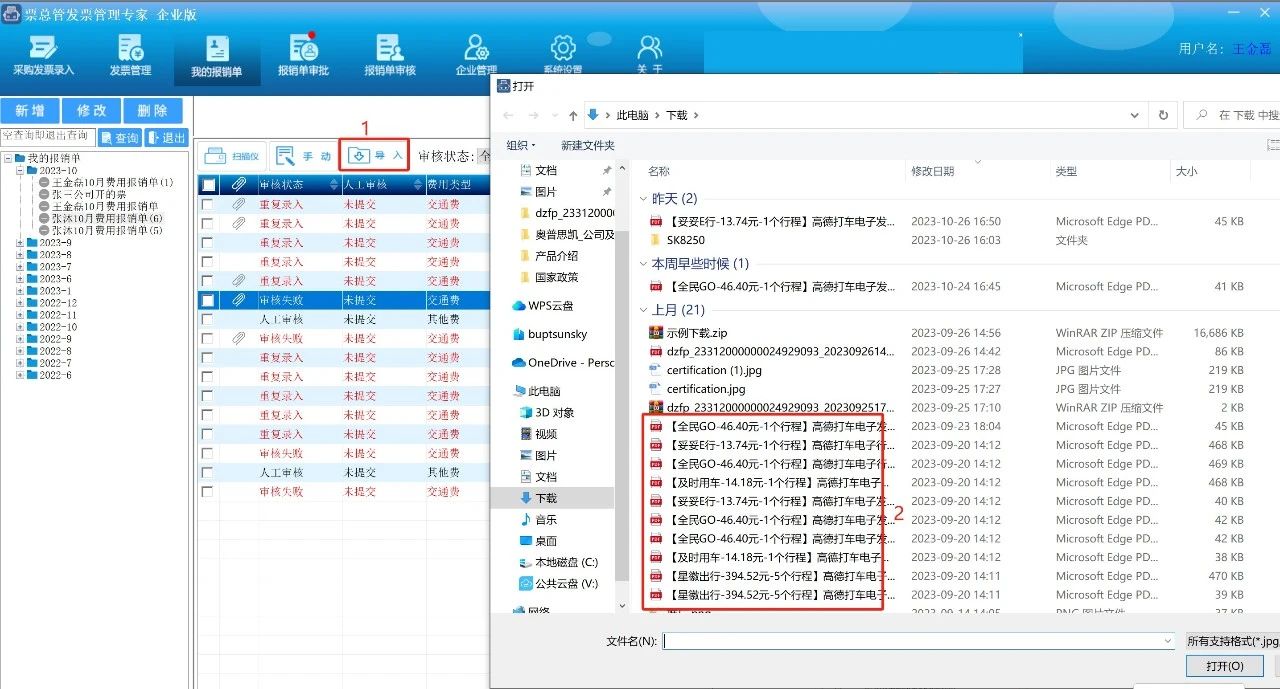Expand the 2023-9 folder in the tree

[x=20, y=243]
